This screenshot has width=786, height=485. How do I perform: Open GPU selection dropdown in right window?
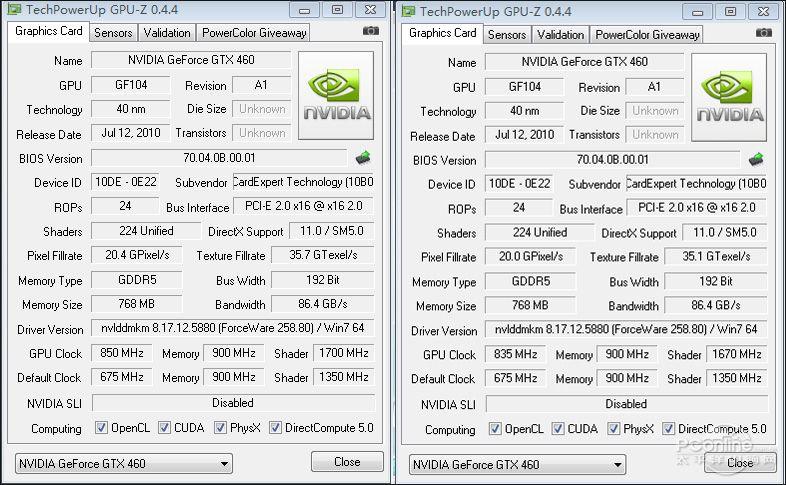[x=517, y=465]
